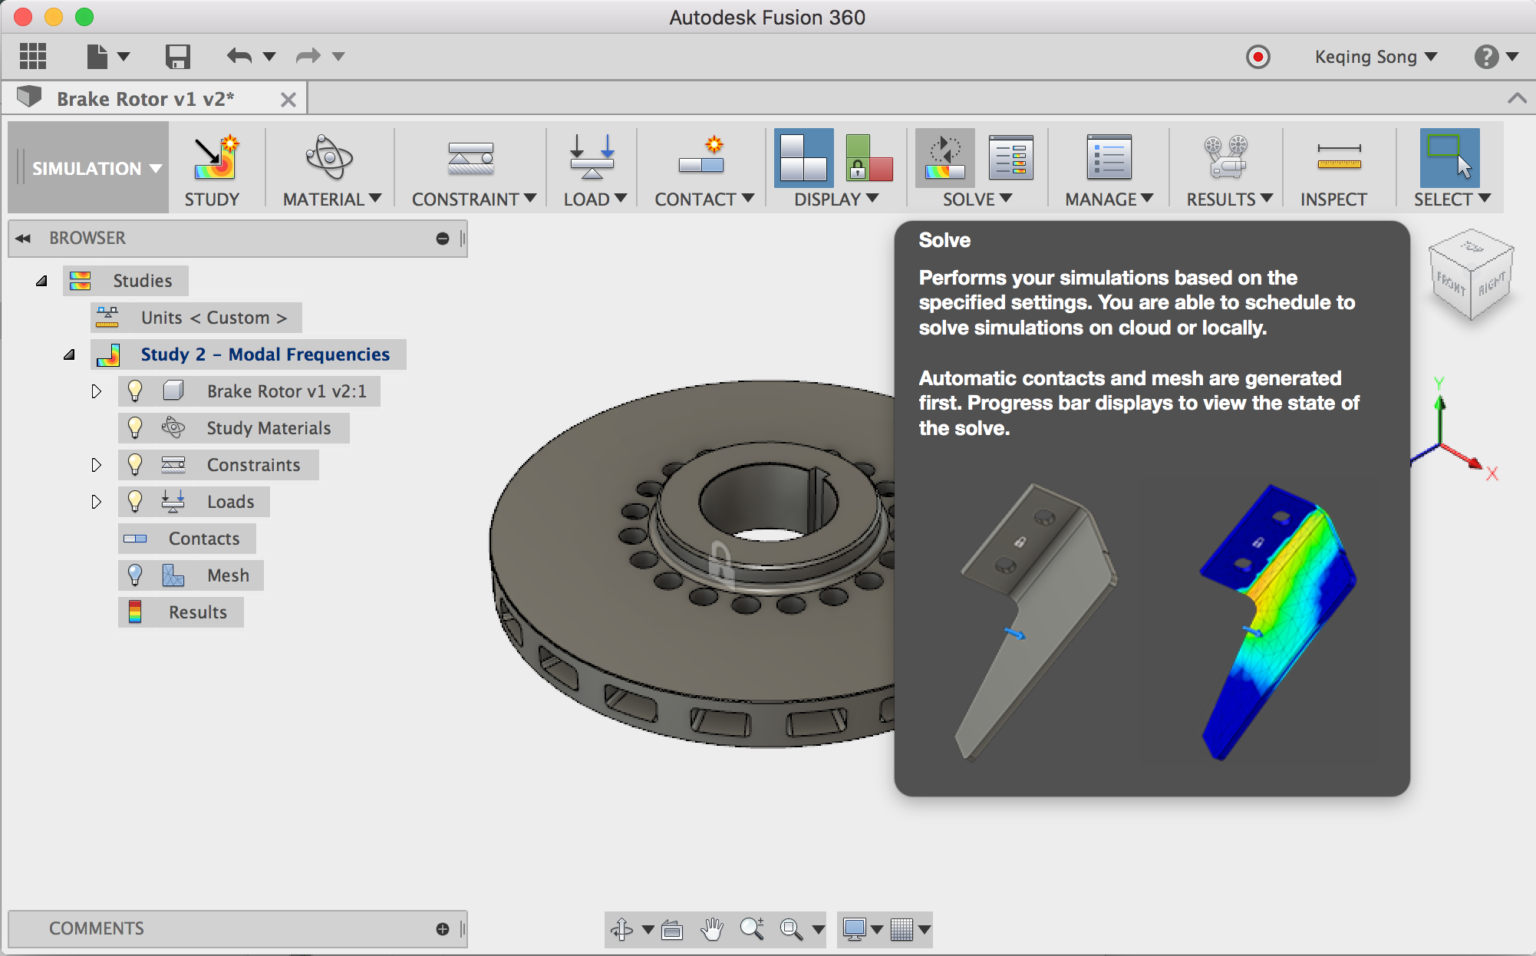Viewport: 1536px width, 956px height.
Task: Open the COMMENTS panel
Action: click(x=96, y=929)
